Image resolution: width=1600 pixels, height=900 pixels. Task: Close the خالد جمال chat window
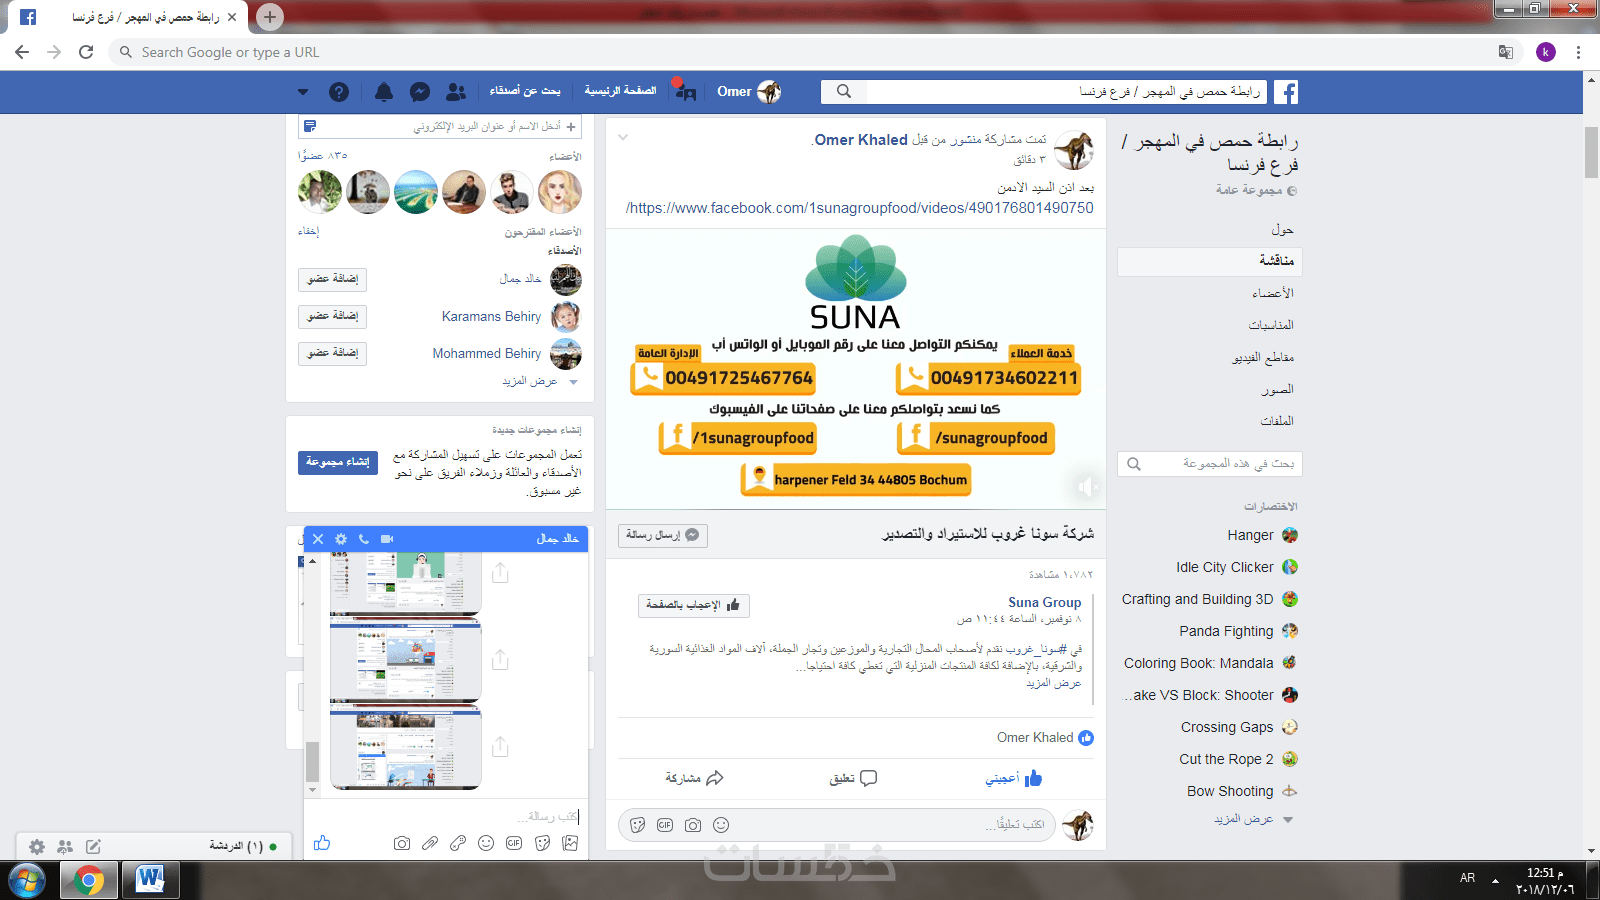[318, 539]
